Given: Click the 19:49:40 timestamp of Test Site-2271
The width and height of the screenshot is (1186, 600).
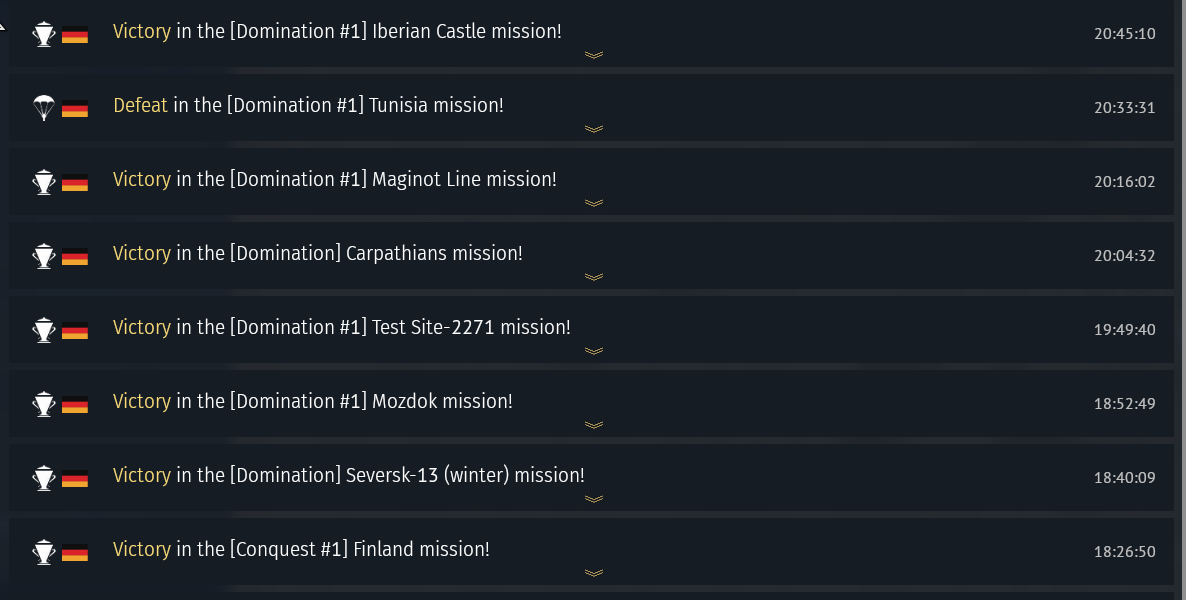Looking at the screenshot, I should 1124,329.
